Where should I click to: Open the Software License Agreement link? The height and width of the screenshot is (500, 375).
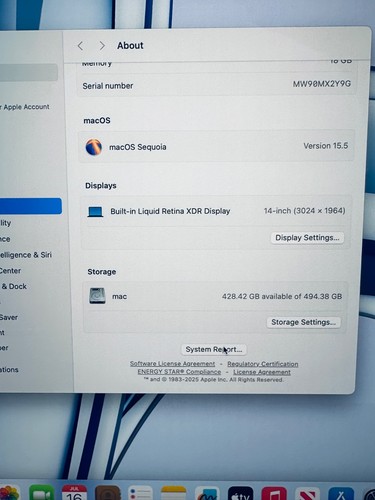coord(172,364)
